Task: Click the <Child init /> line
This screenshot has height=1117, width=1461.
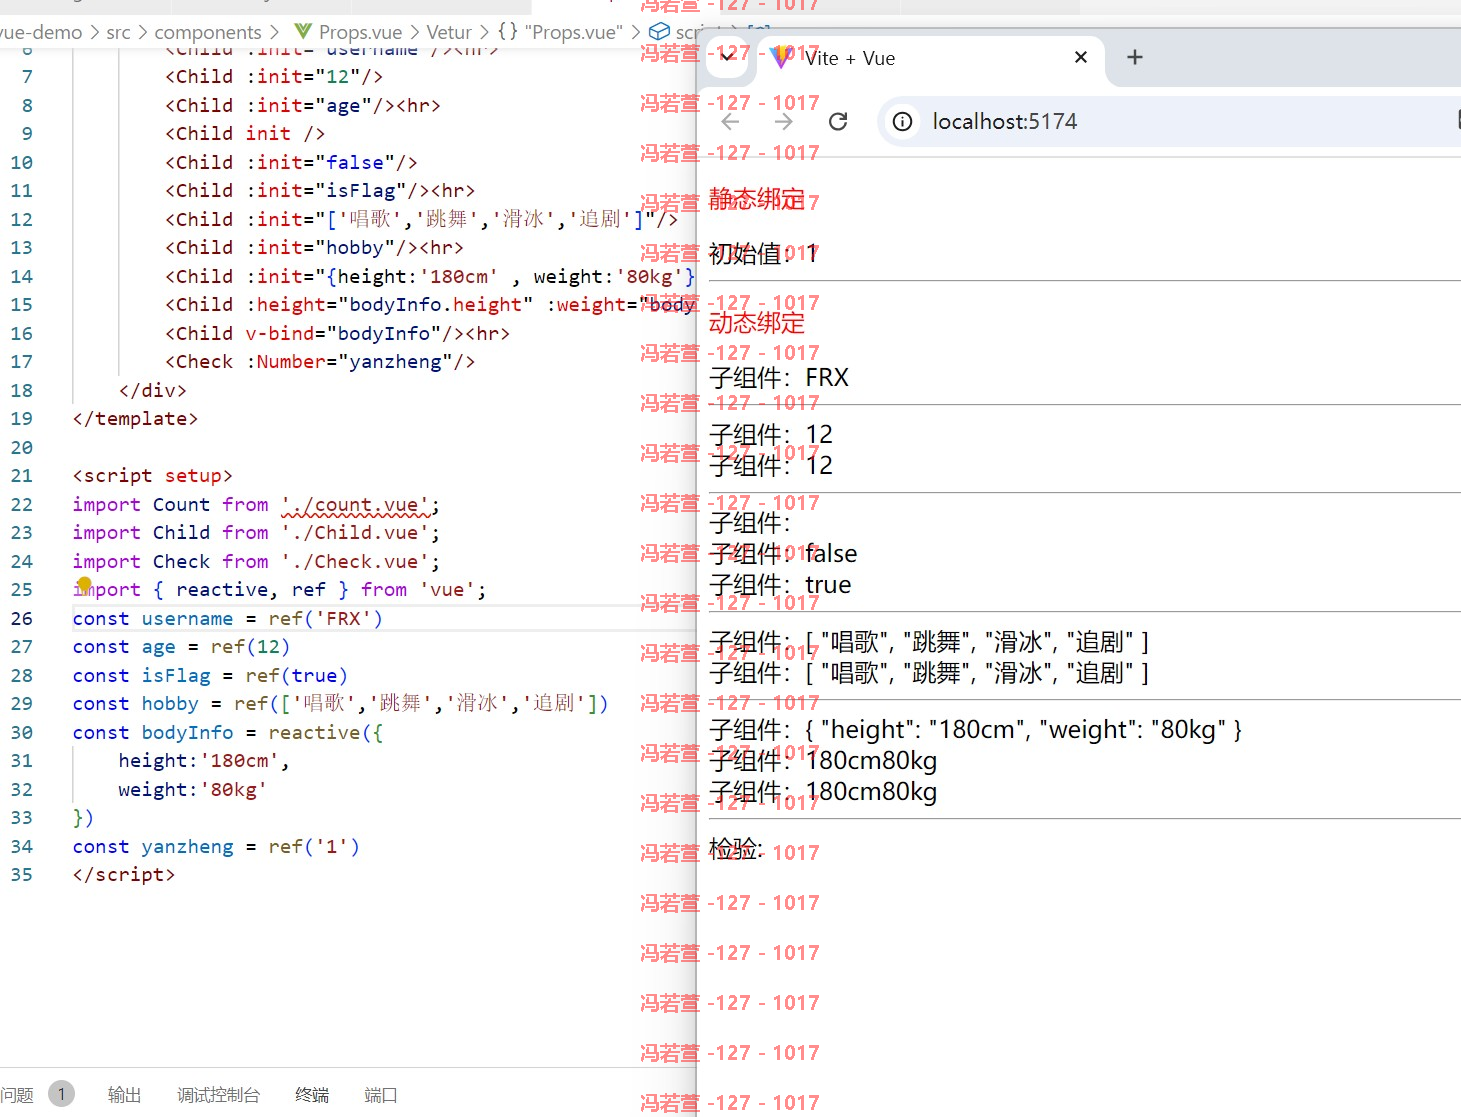Action: click(x=245, y=133)
